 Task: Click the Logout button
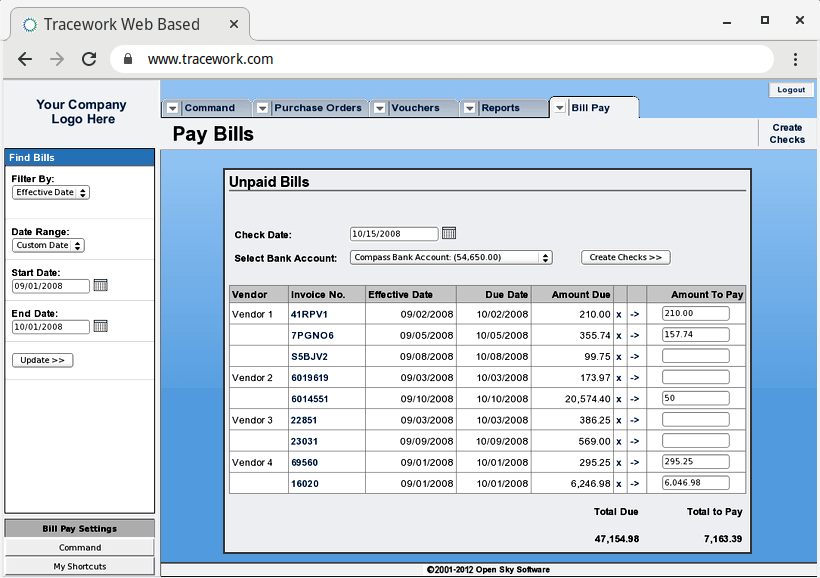pyautogui.click(x=791, y=90)
